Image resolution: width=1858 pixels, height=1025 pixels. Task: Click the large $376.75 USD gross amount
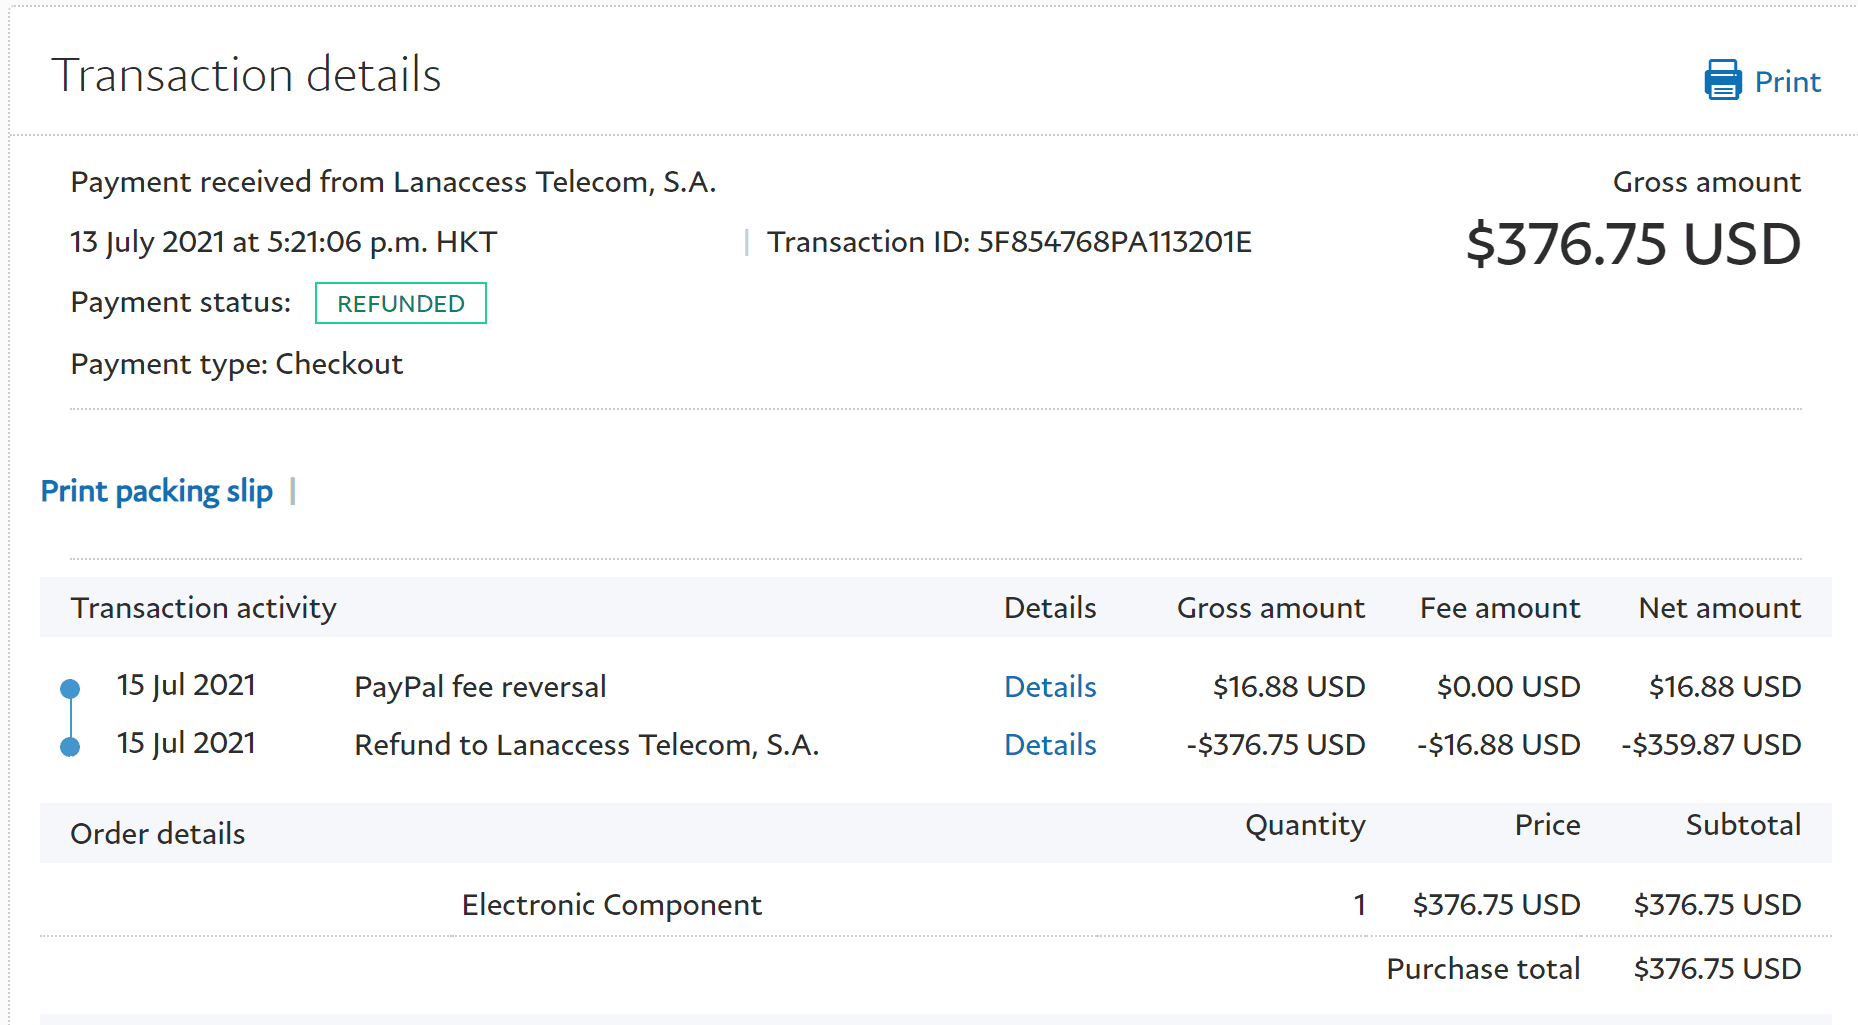click(1632, 244)
